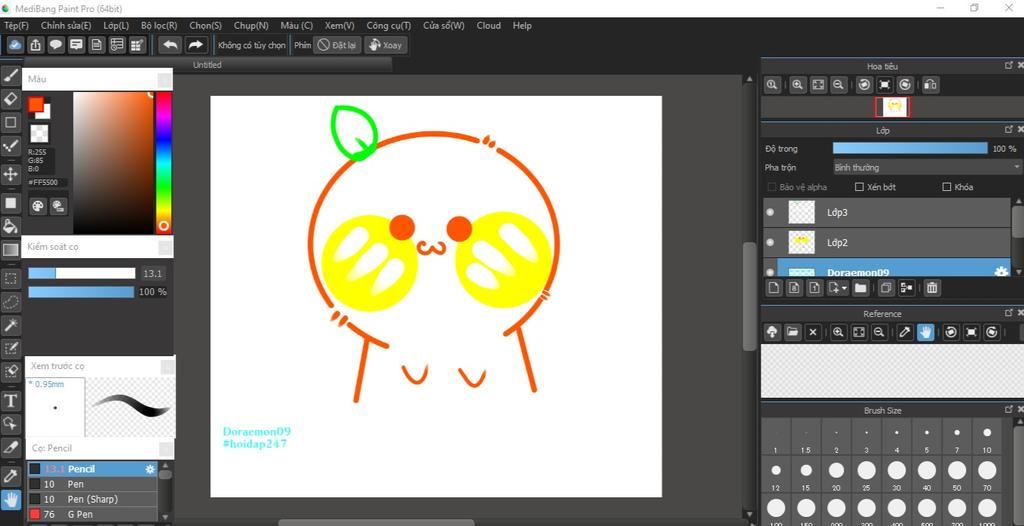The height and width of the screenshot is (526, 1024).
Task: Pick the Text tool
Action: point(11,400)
